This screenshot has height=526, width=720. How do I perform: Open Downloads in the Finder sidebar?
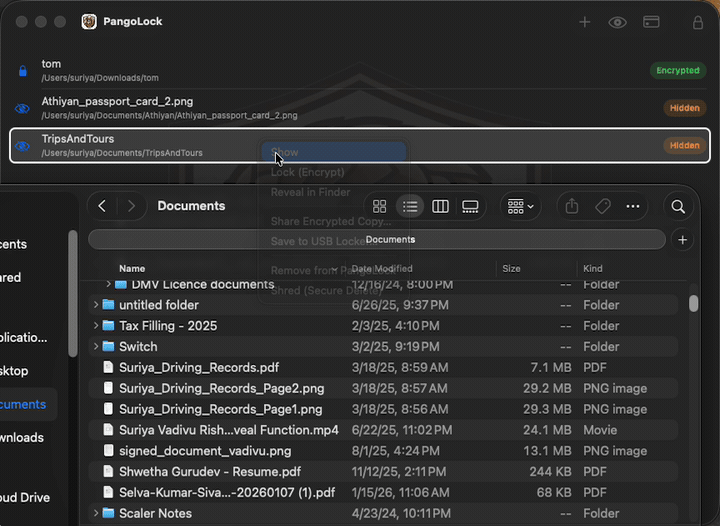[x=22, y=437]
